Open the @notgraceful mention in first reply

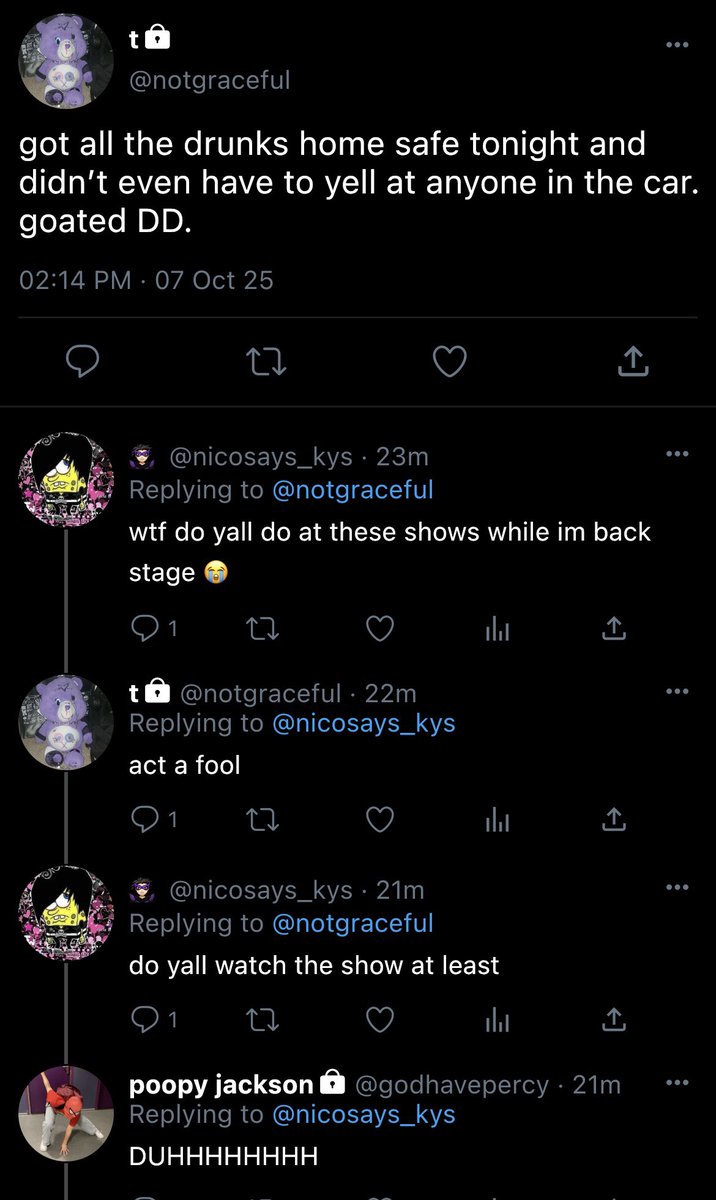352,490
